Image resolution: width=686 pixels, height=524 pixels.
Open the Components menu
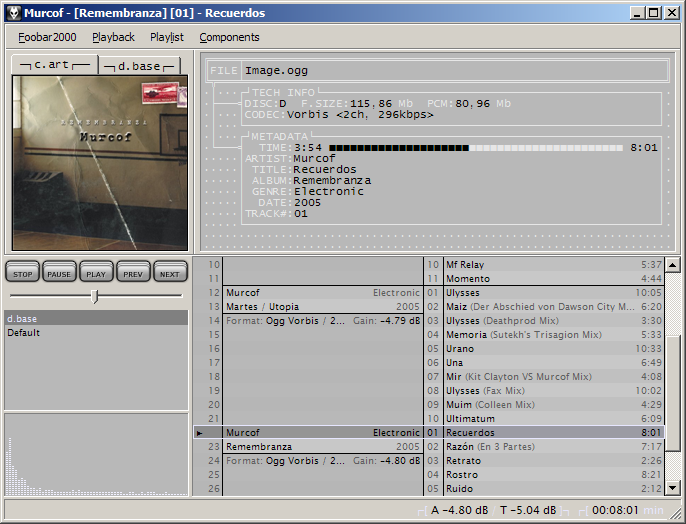229,37
